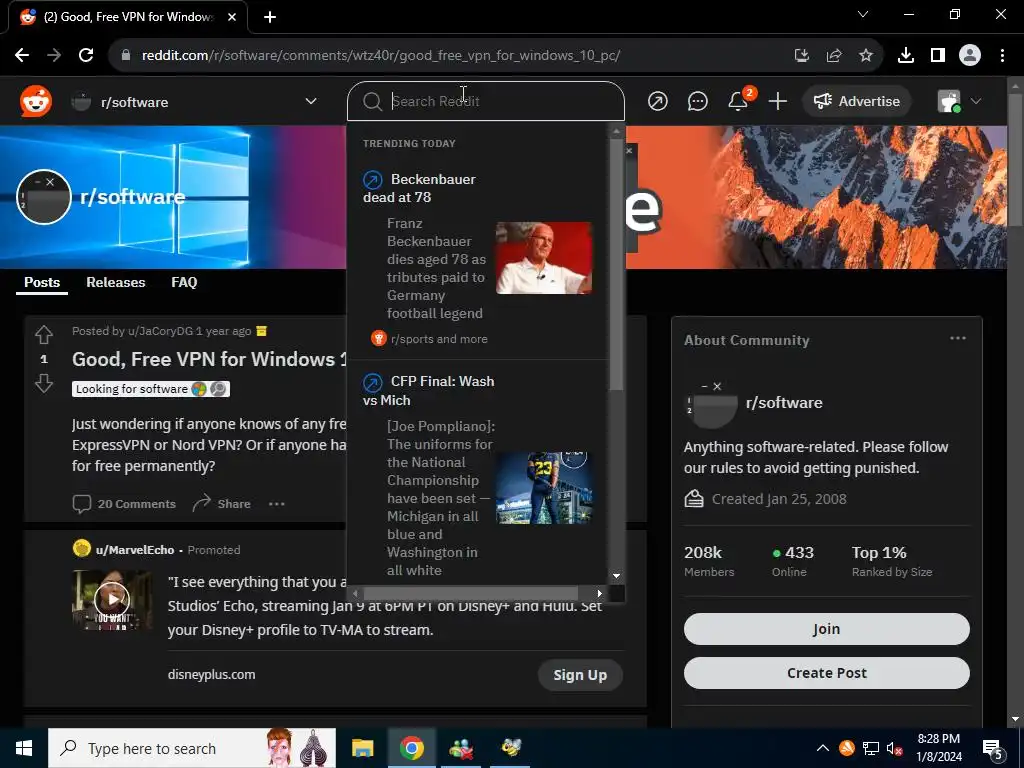Show hidden system tray icons

(823, 748)
